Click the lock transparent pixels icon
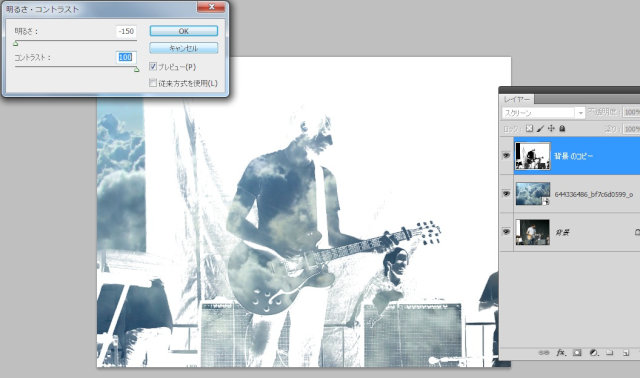 tap(529, 128)
